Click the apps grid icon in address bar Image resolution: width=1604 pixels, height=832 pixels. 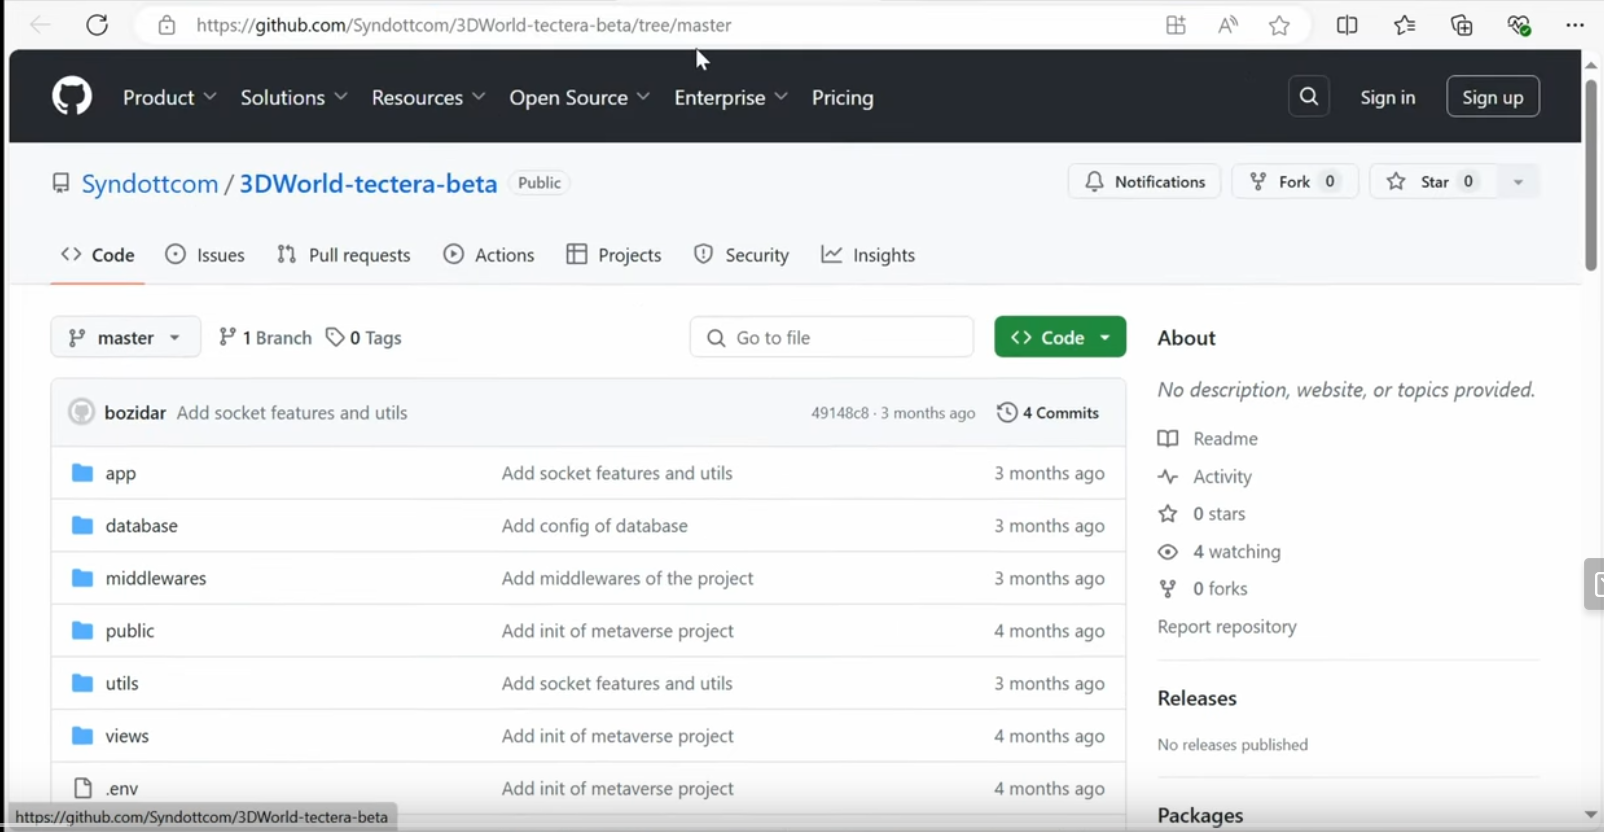1176,26
